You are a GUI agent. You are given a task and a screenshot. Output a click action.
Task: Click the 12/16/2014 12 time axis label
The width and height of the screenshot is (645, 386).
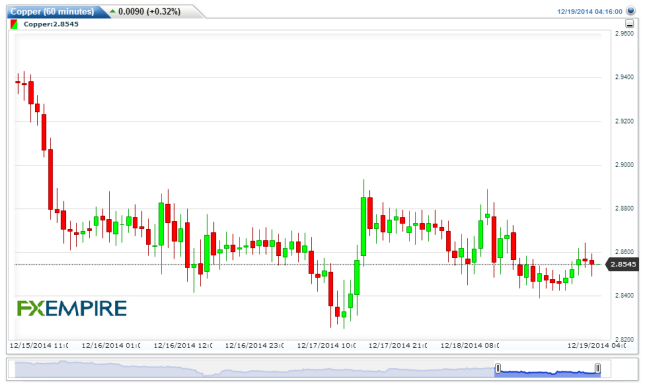(x=183, y=345)
